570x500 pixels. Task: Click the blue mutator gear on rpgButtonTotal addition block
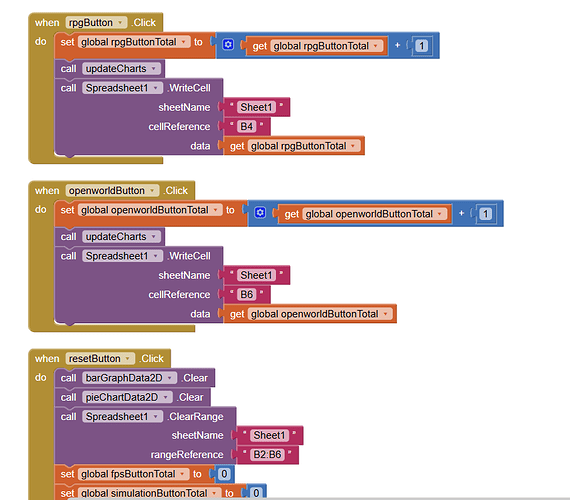pos(228,45)
